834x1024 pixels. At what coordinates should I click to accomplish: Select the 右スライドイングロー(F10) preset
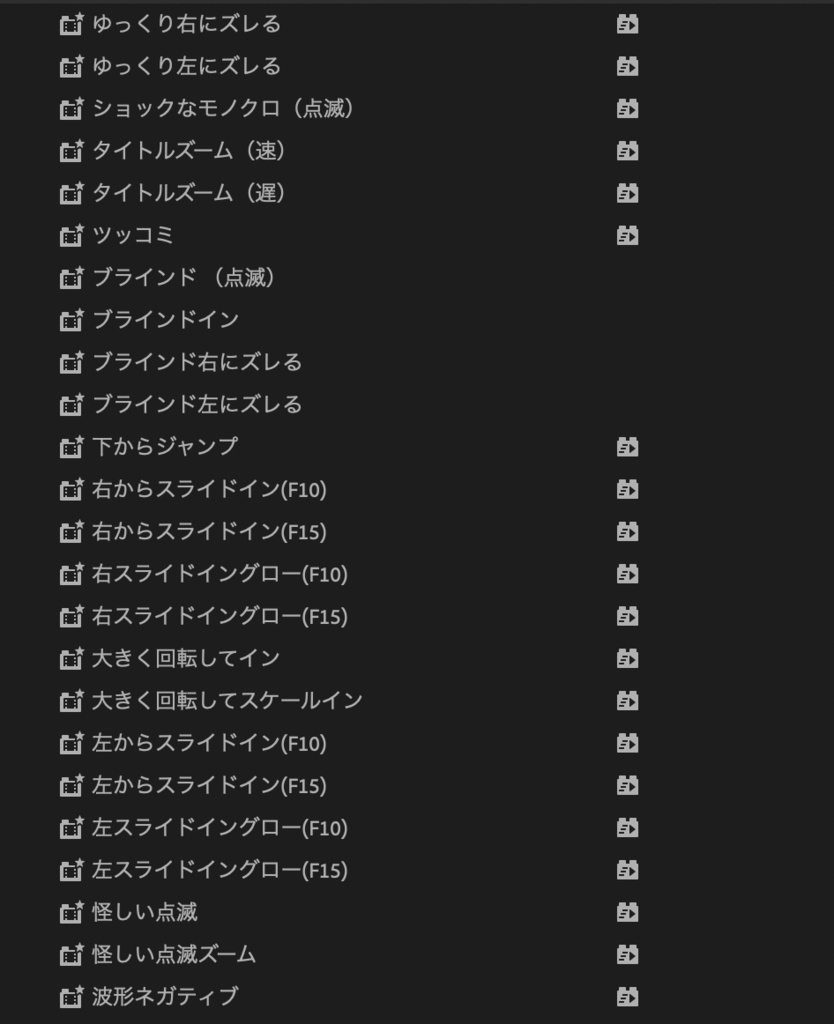click(219, 574)
